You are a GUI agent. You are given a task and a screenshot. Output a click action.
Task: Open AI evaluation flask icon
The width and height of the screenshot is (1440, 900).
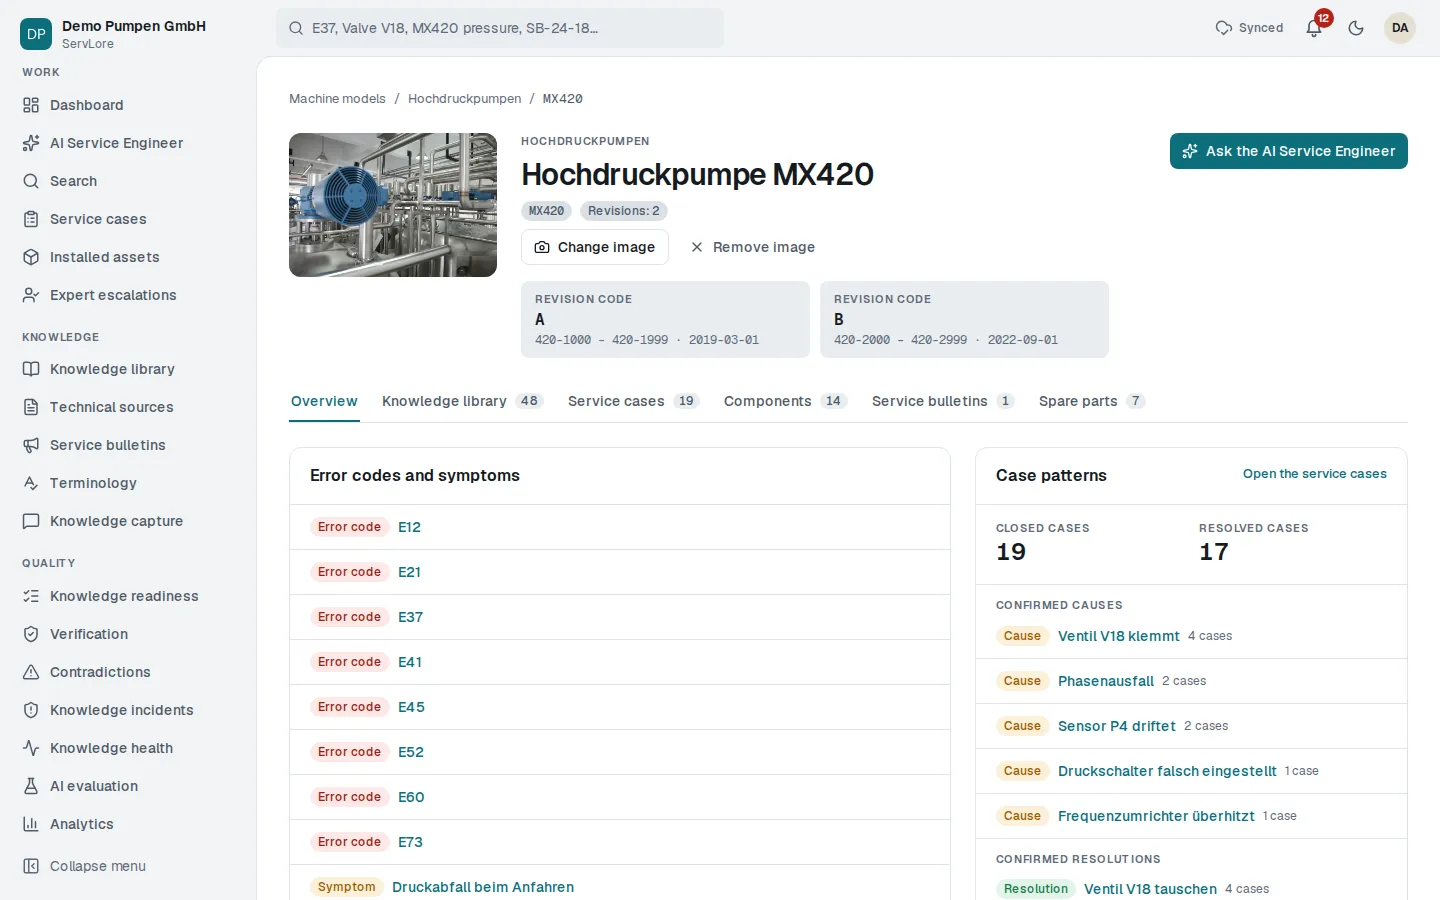pyautogui.click(x=31, y=786)
